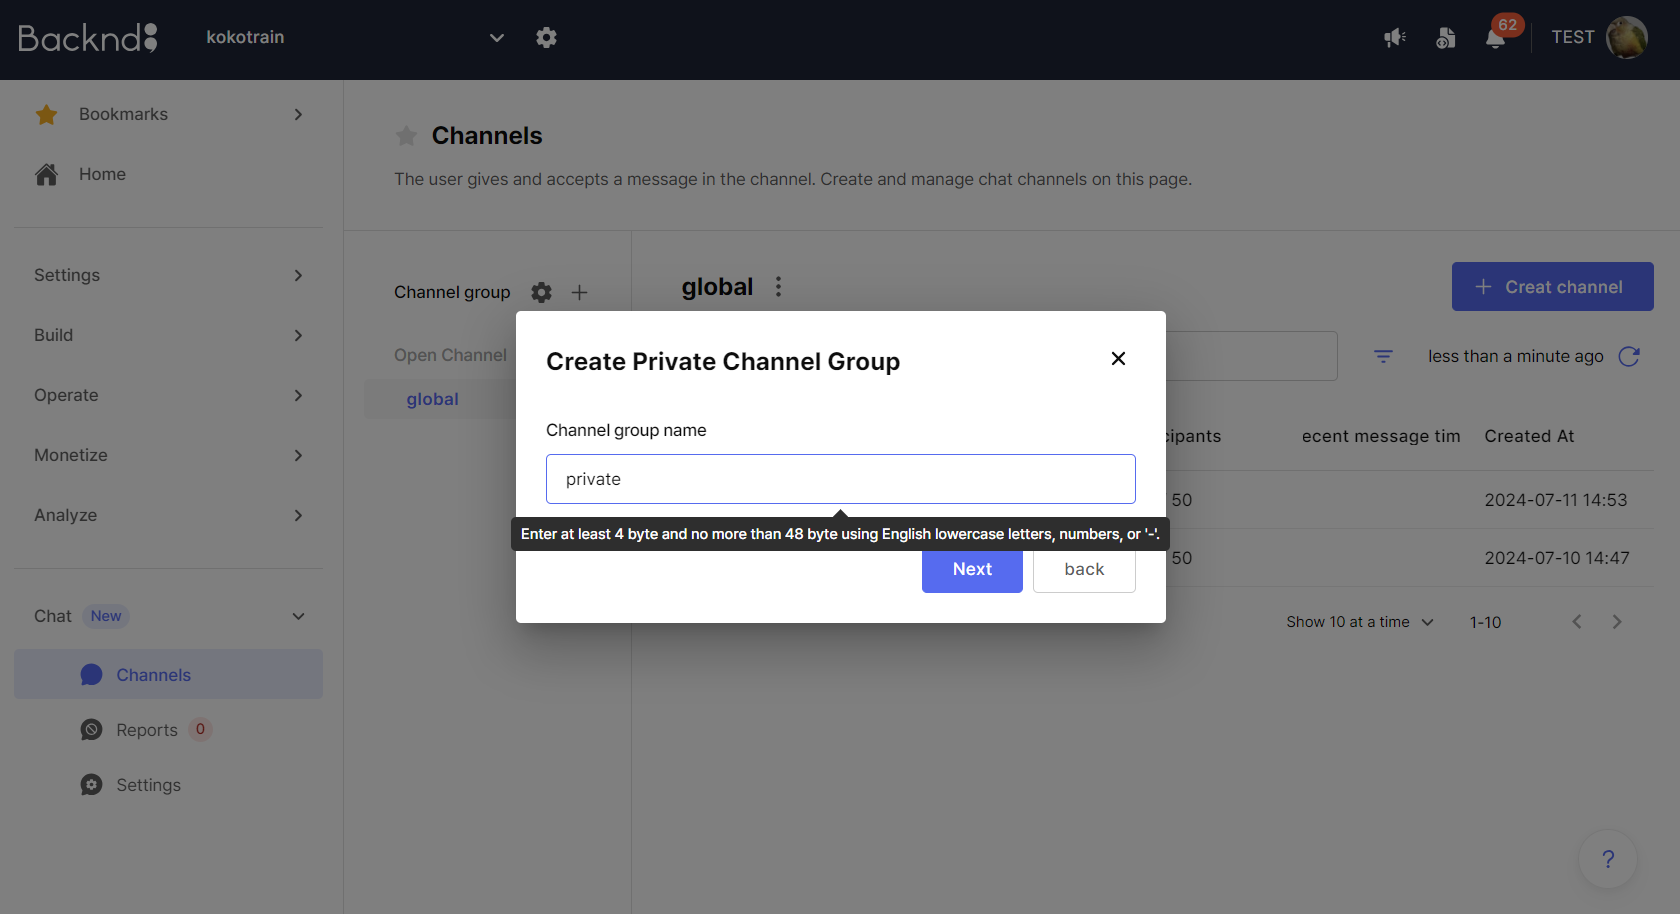Expand the kokotrain project dropdown
This screenshot has width=1680, height=914.
(496, 38)
